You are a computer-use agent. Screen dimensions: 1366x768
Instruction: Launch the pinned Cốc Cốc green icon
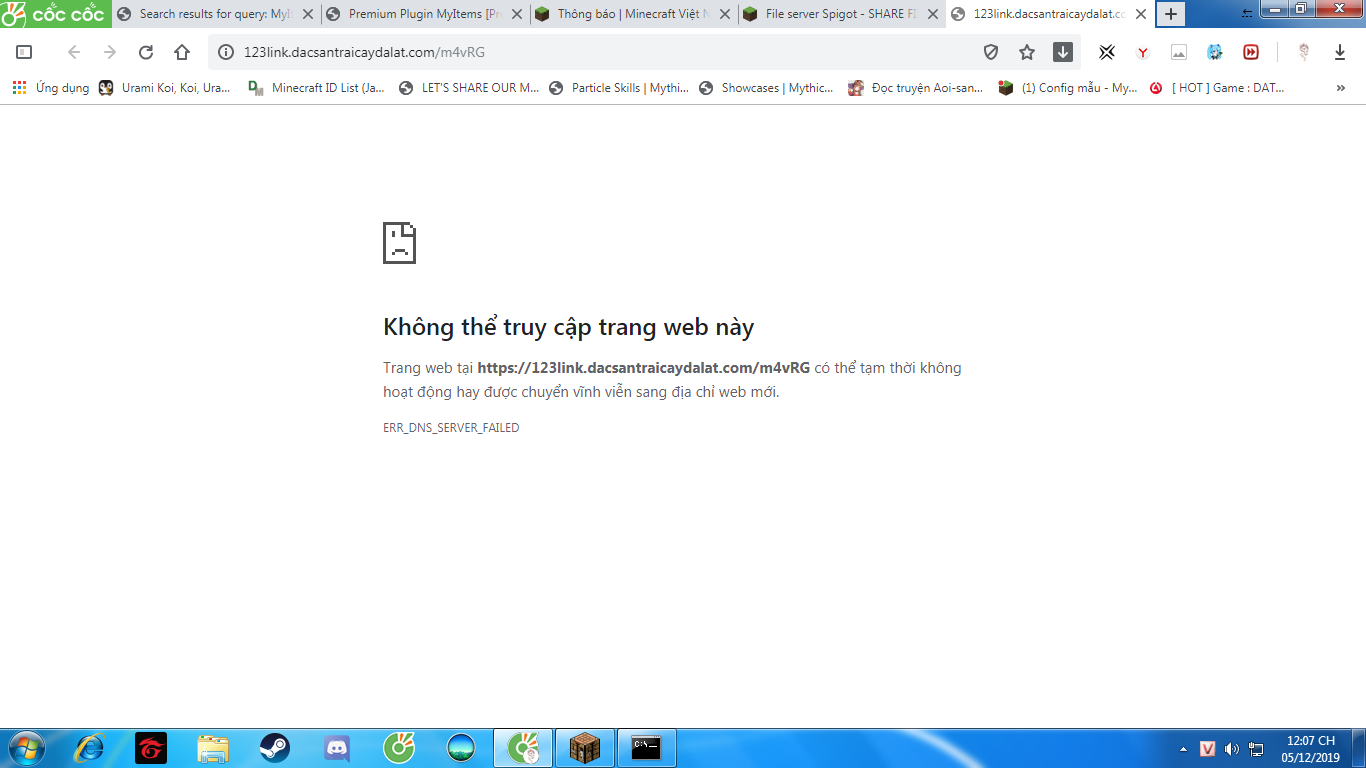point(399,748)
